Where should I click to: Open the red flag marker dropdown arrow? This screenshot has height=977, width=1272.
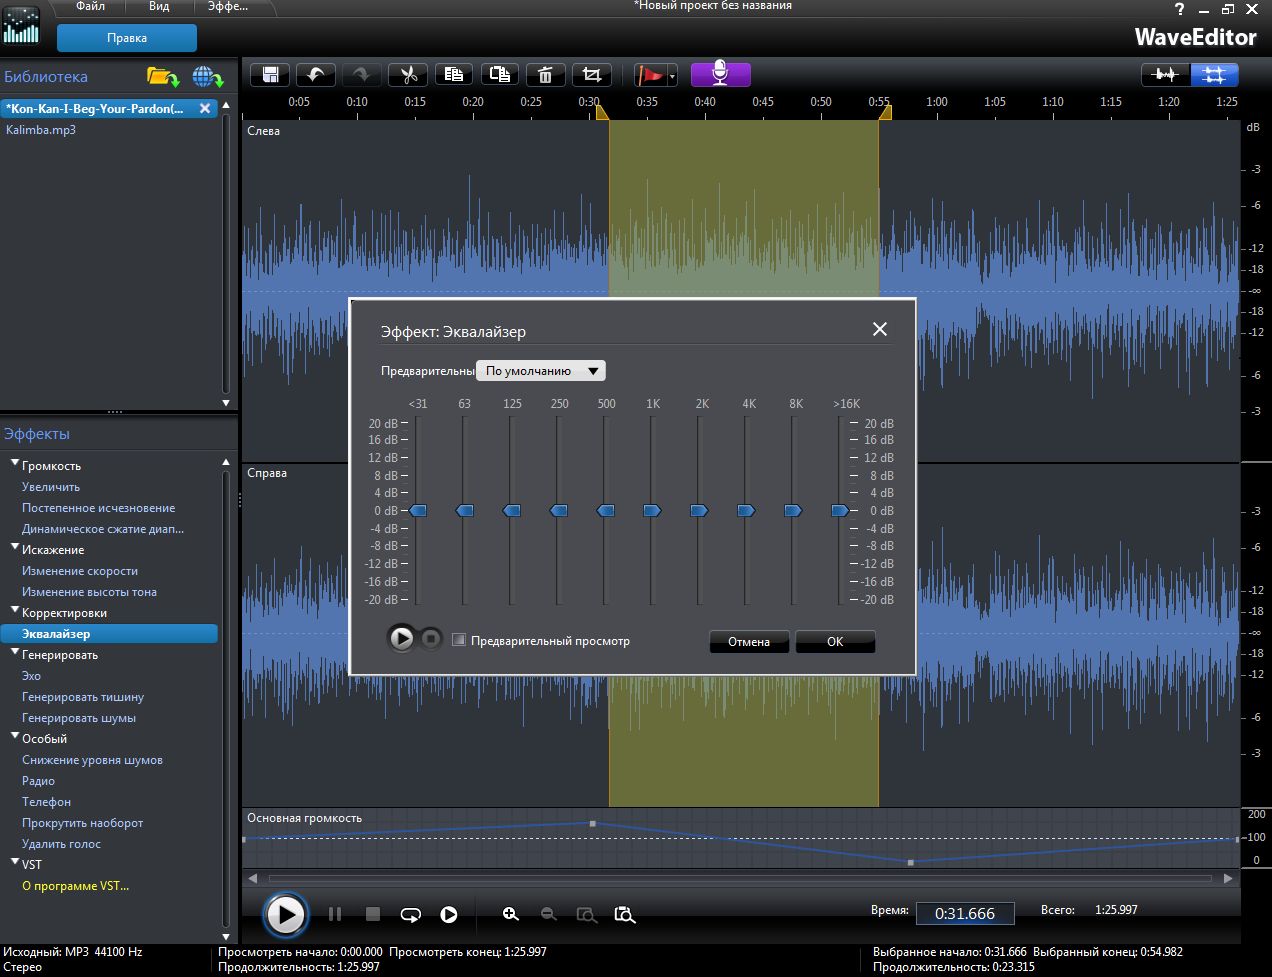pos(672,76)
